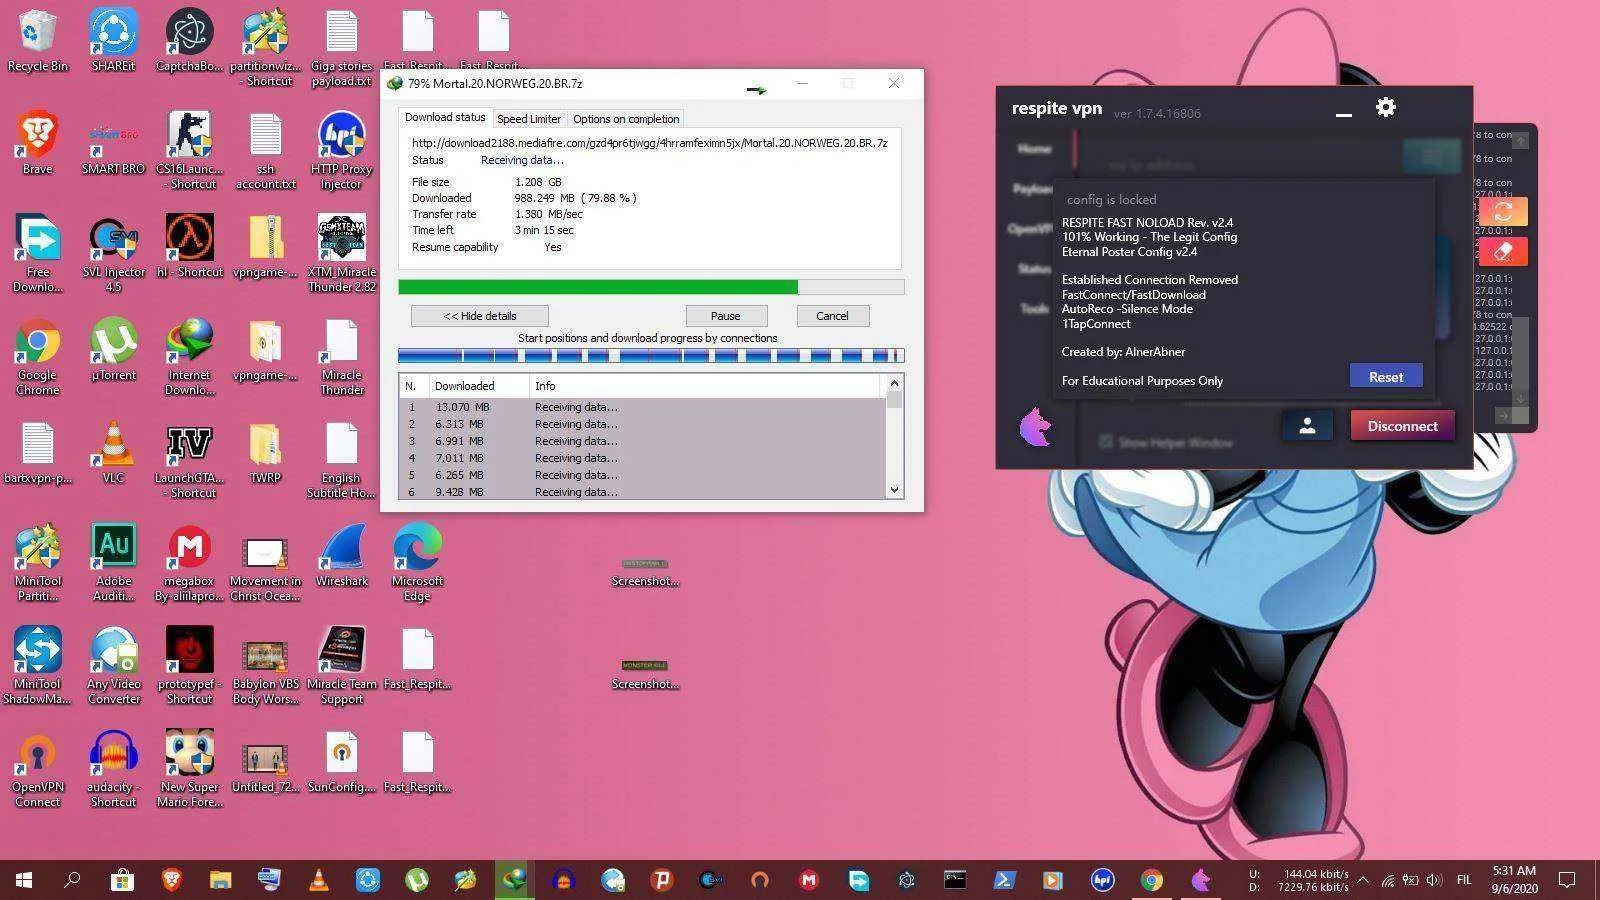Screen dimensions: 1600x900
Task: Click the Windows Start button
Action: (x=24, y=880)
